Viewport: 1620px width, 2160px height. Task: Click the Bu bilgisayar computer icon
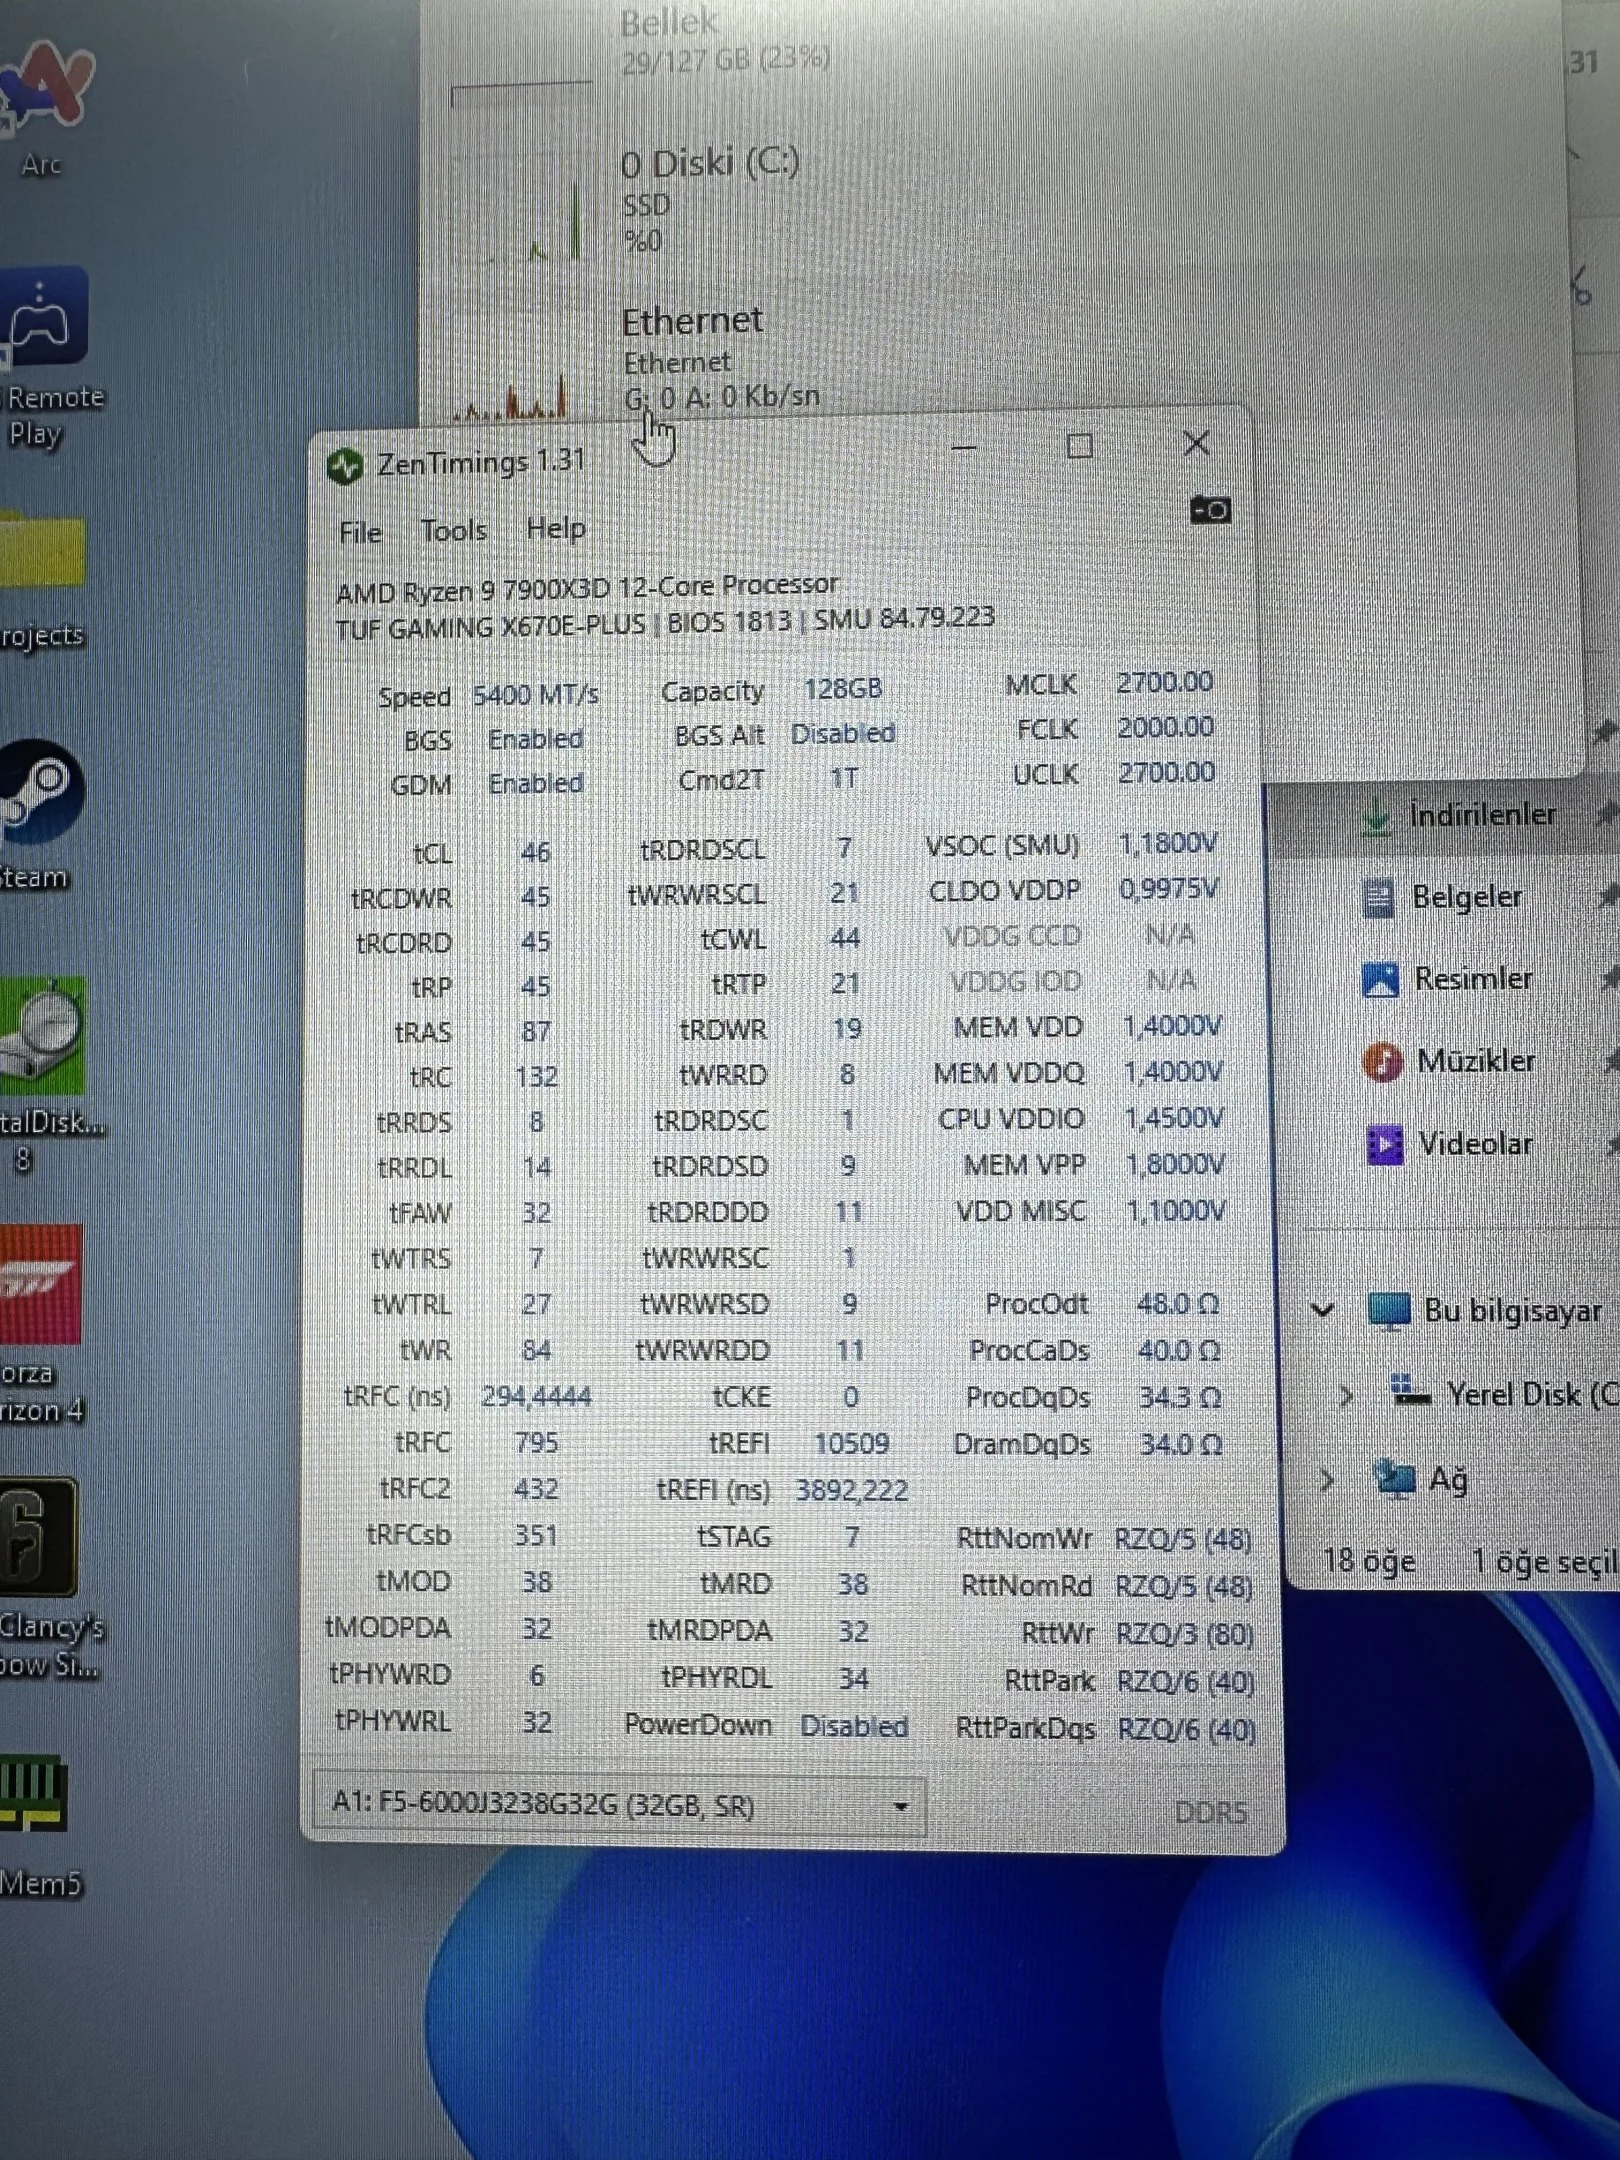1389,1311
